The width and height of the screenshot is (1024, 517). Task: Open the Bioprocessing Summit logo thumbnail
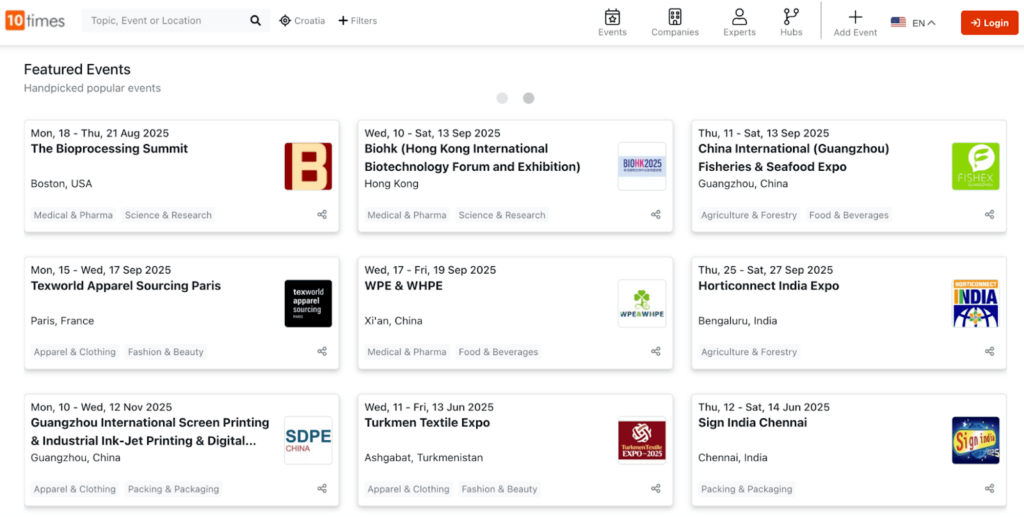click(308, 166)
